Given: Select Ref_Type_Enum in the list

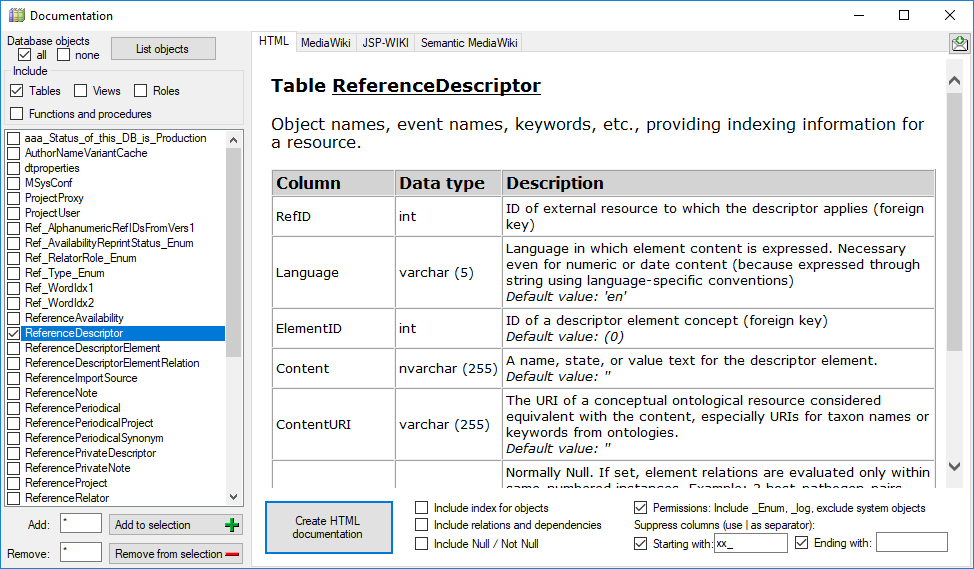Looking at the screenshot, I should pyautogui.click(x=65, y=273).
